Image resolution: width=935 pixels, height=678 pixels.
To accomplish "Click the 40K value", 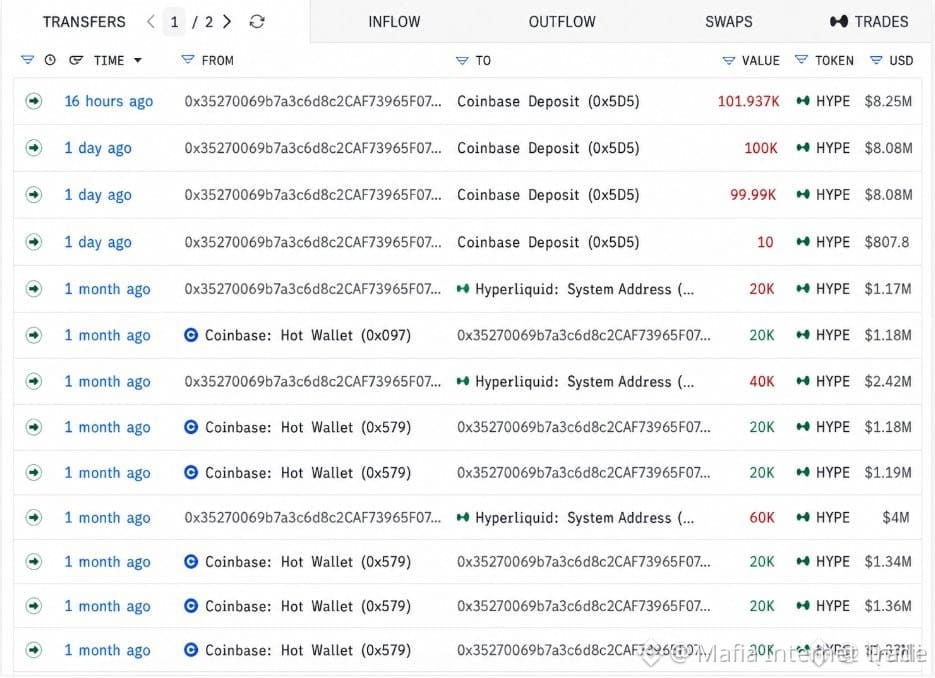I will pyautogui.click(x=761, y=382).
